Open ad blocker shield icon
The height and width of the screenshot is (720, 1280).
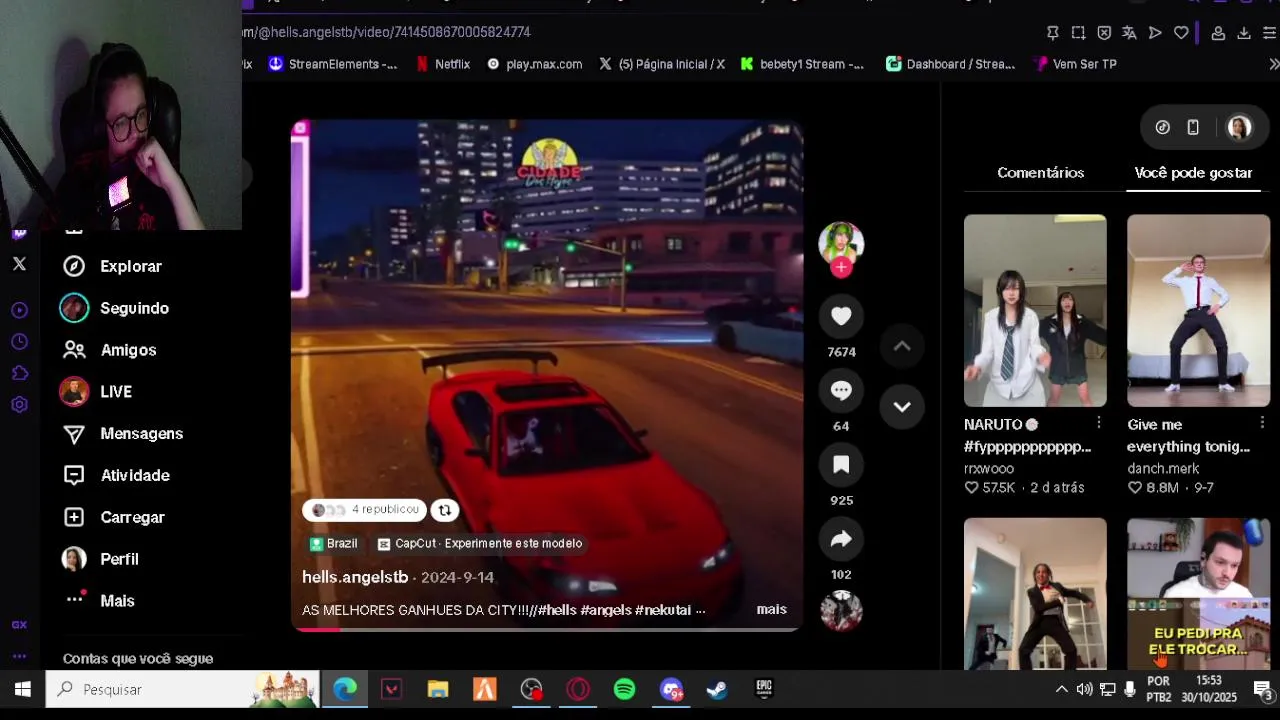1104,33
